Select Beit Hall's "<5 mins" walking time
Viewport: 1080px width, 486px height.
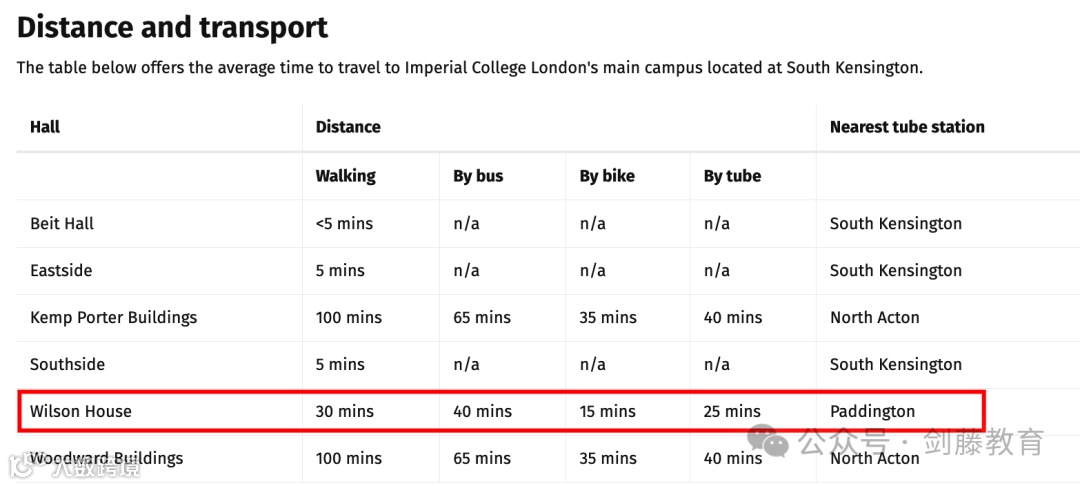[344, 224]
